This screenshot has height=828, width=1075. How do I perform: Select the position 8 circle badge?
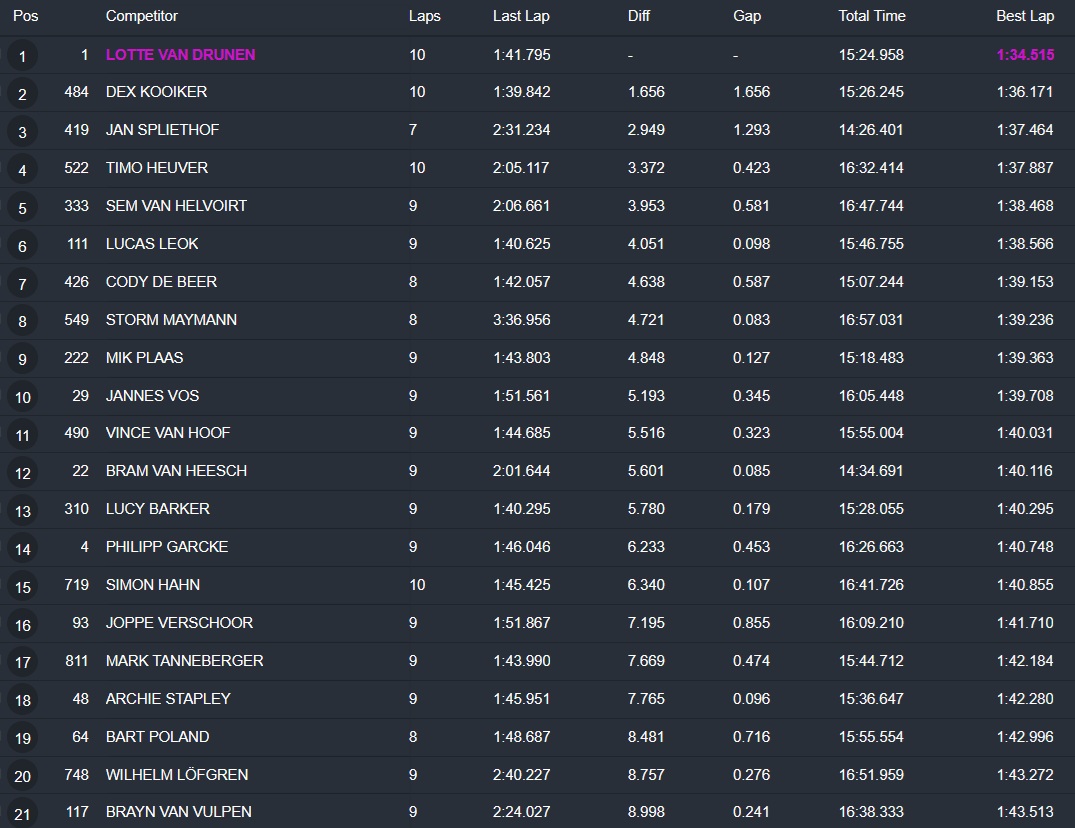(x=22, y=322)
